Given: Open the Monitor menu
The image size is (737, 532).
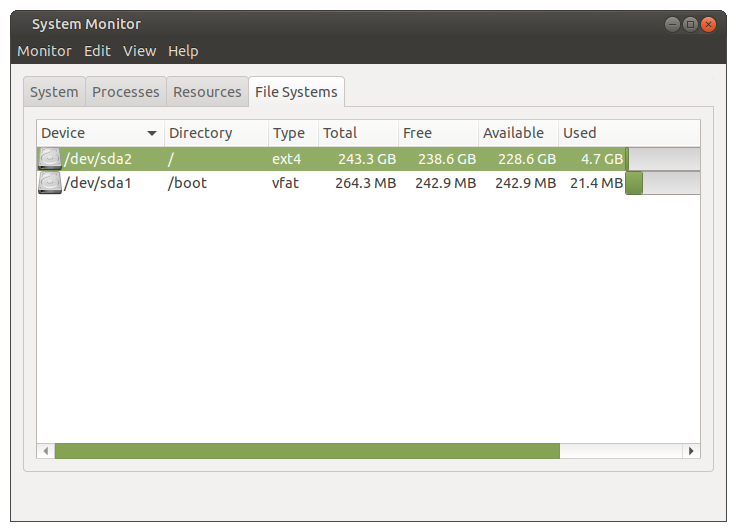Looking at the screenshot, I should [44, 51].
